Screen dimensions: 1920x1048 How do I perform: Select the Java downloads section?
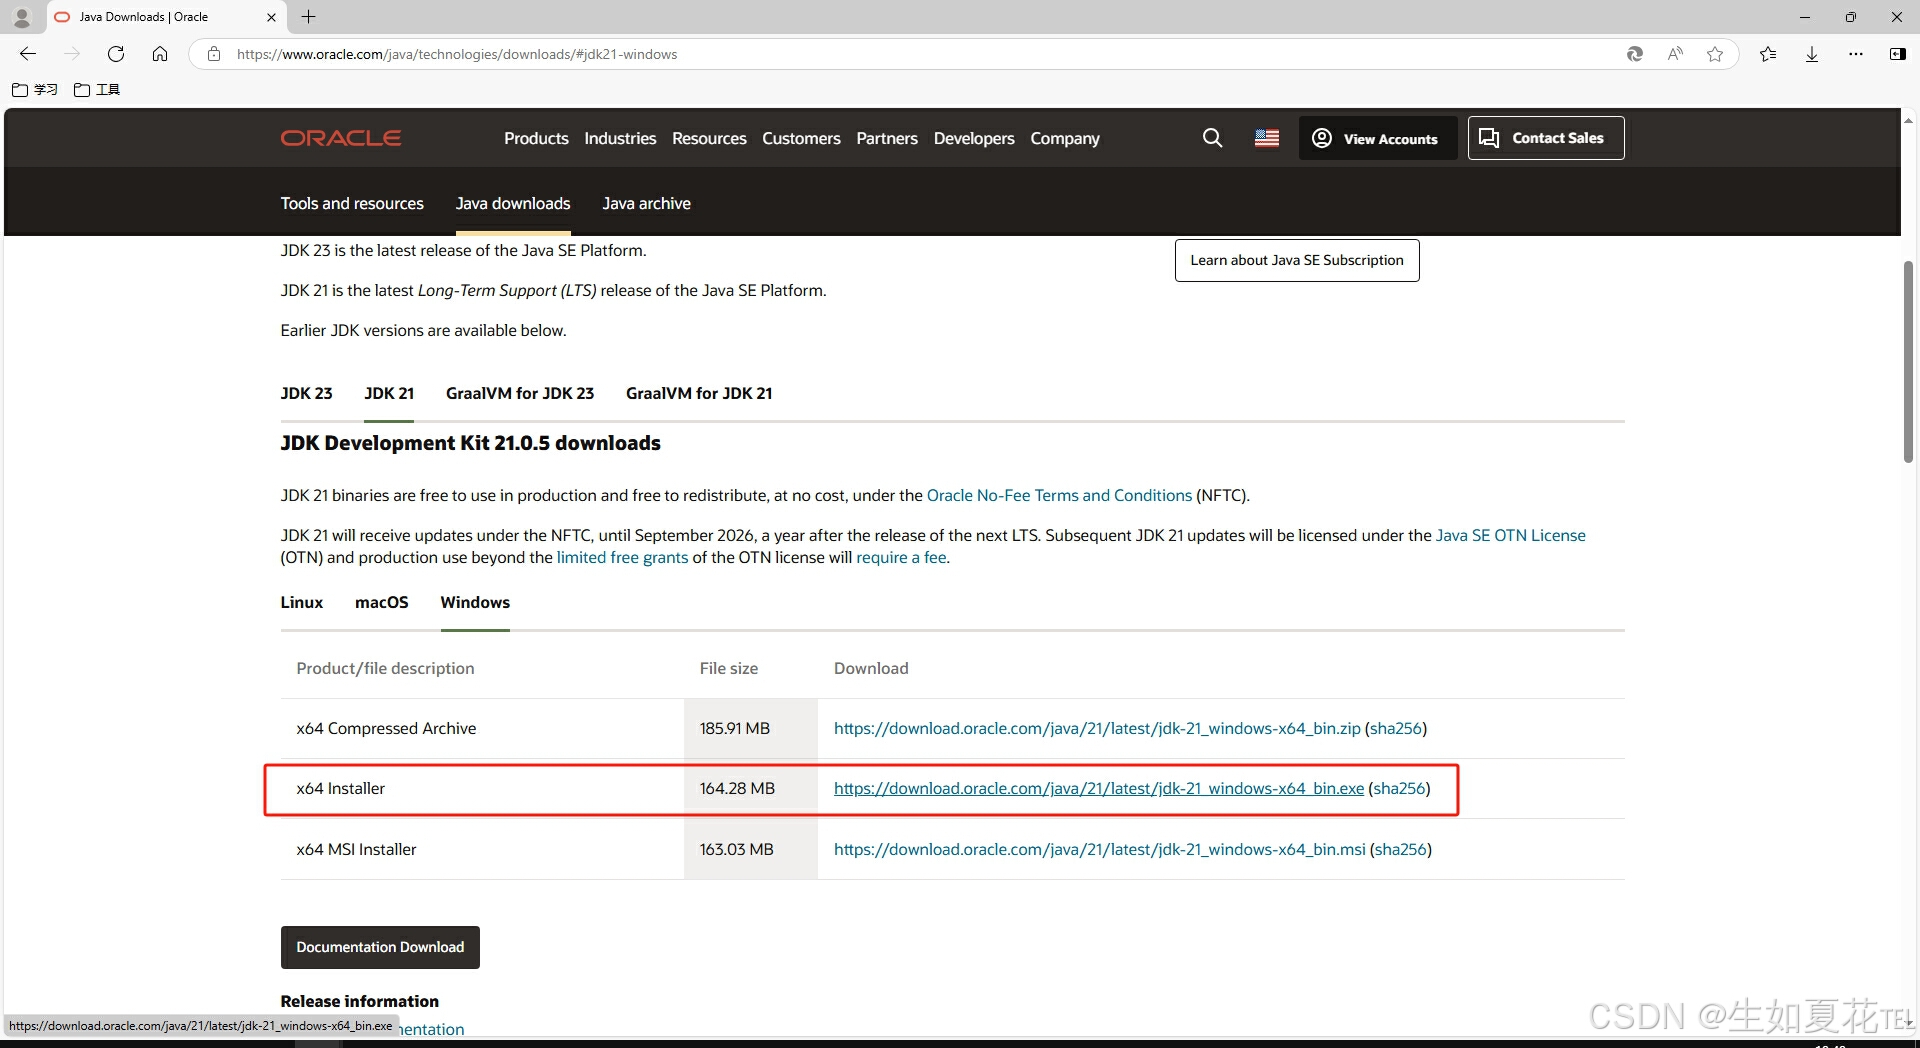point(513,203)
